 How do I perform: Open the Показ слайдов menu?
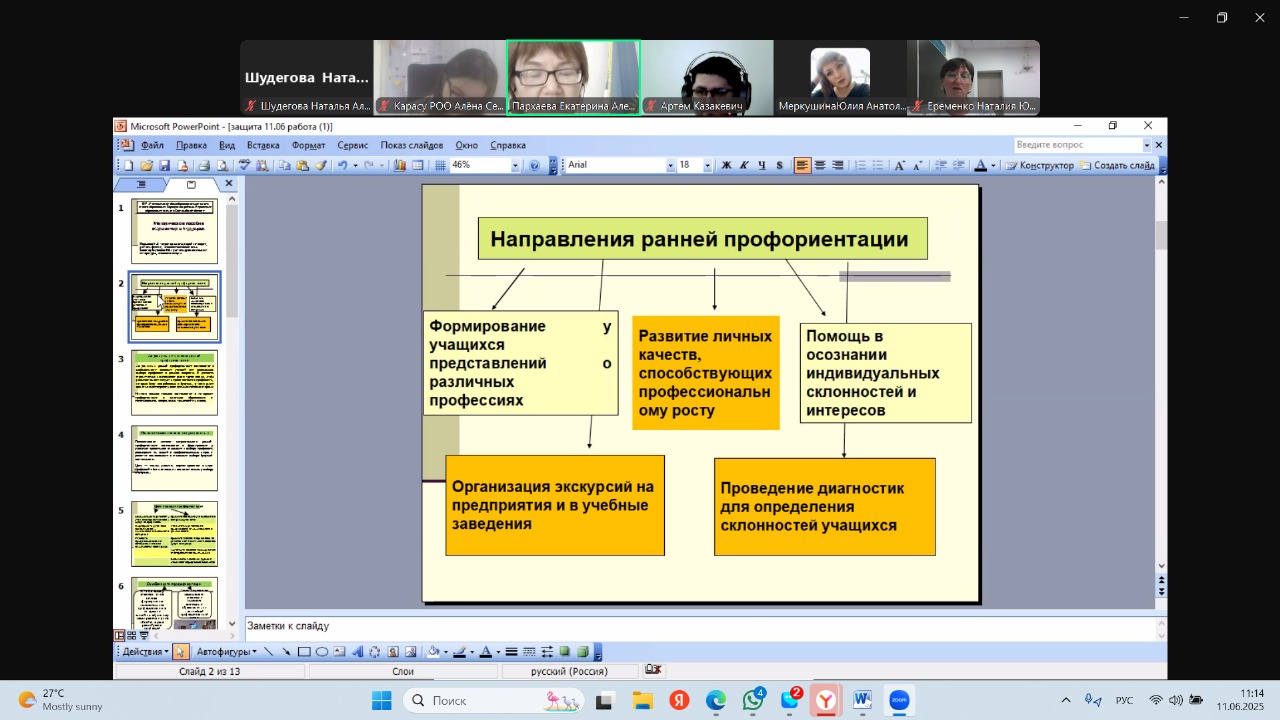[x=411, y=145]
